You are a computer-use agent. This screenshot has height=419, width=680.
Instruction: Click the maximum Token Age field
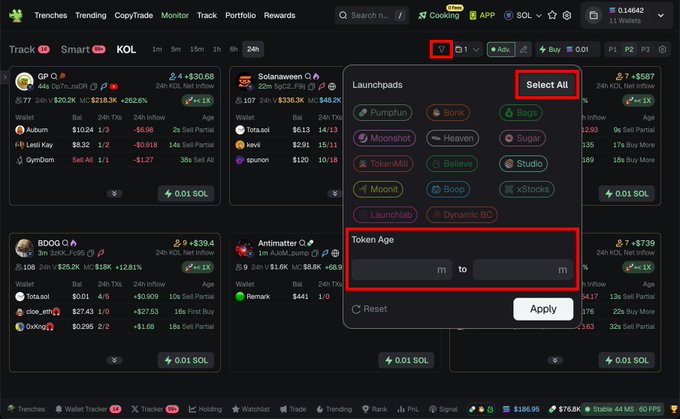pos(523,270)
